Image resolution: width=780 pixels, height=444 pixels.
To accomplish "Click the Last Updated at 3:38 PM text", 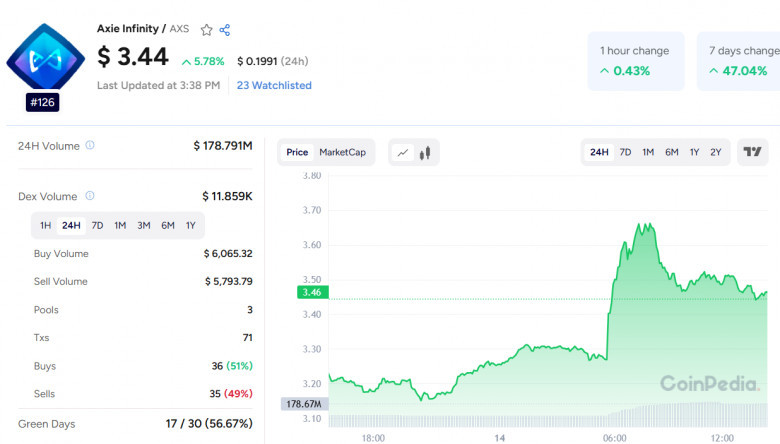I will tap(158, 86).
